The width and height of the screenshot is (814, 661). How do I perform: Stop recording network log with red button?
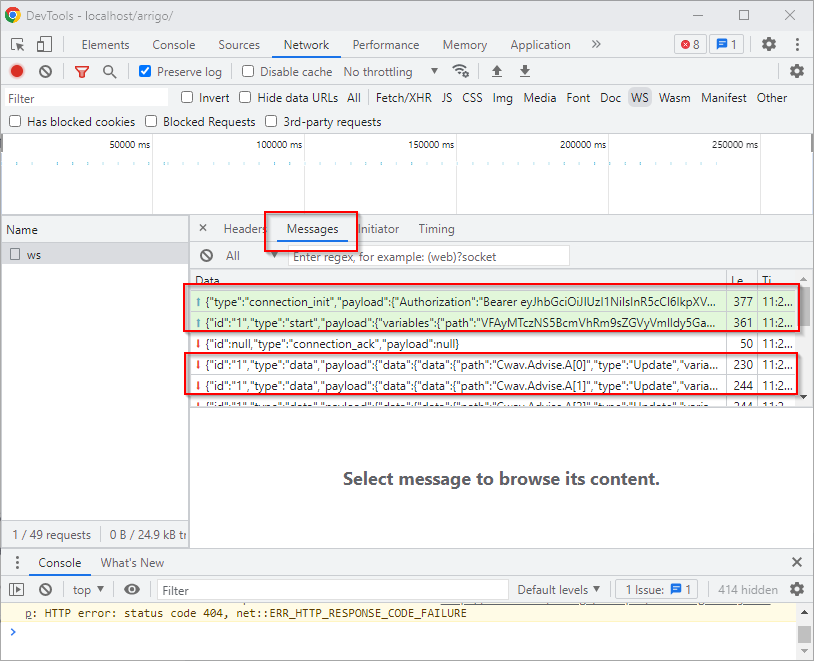click(17, 71)
